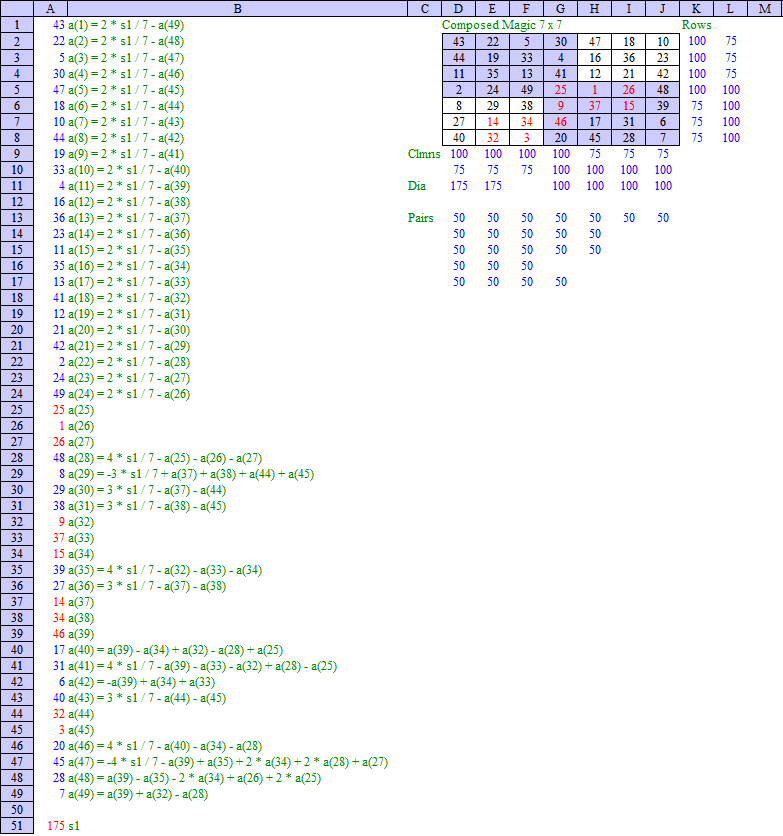Select magic square cell with red 37
The image size is (783, 836).
594,106
